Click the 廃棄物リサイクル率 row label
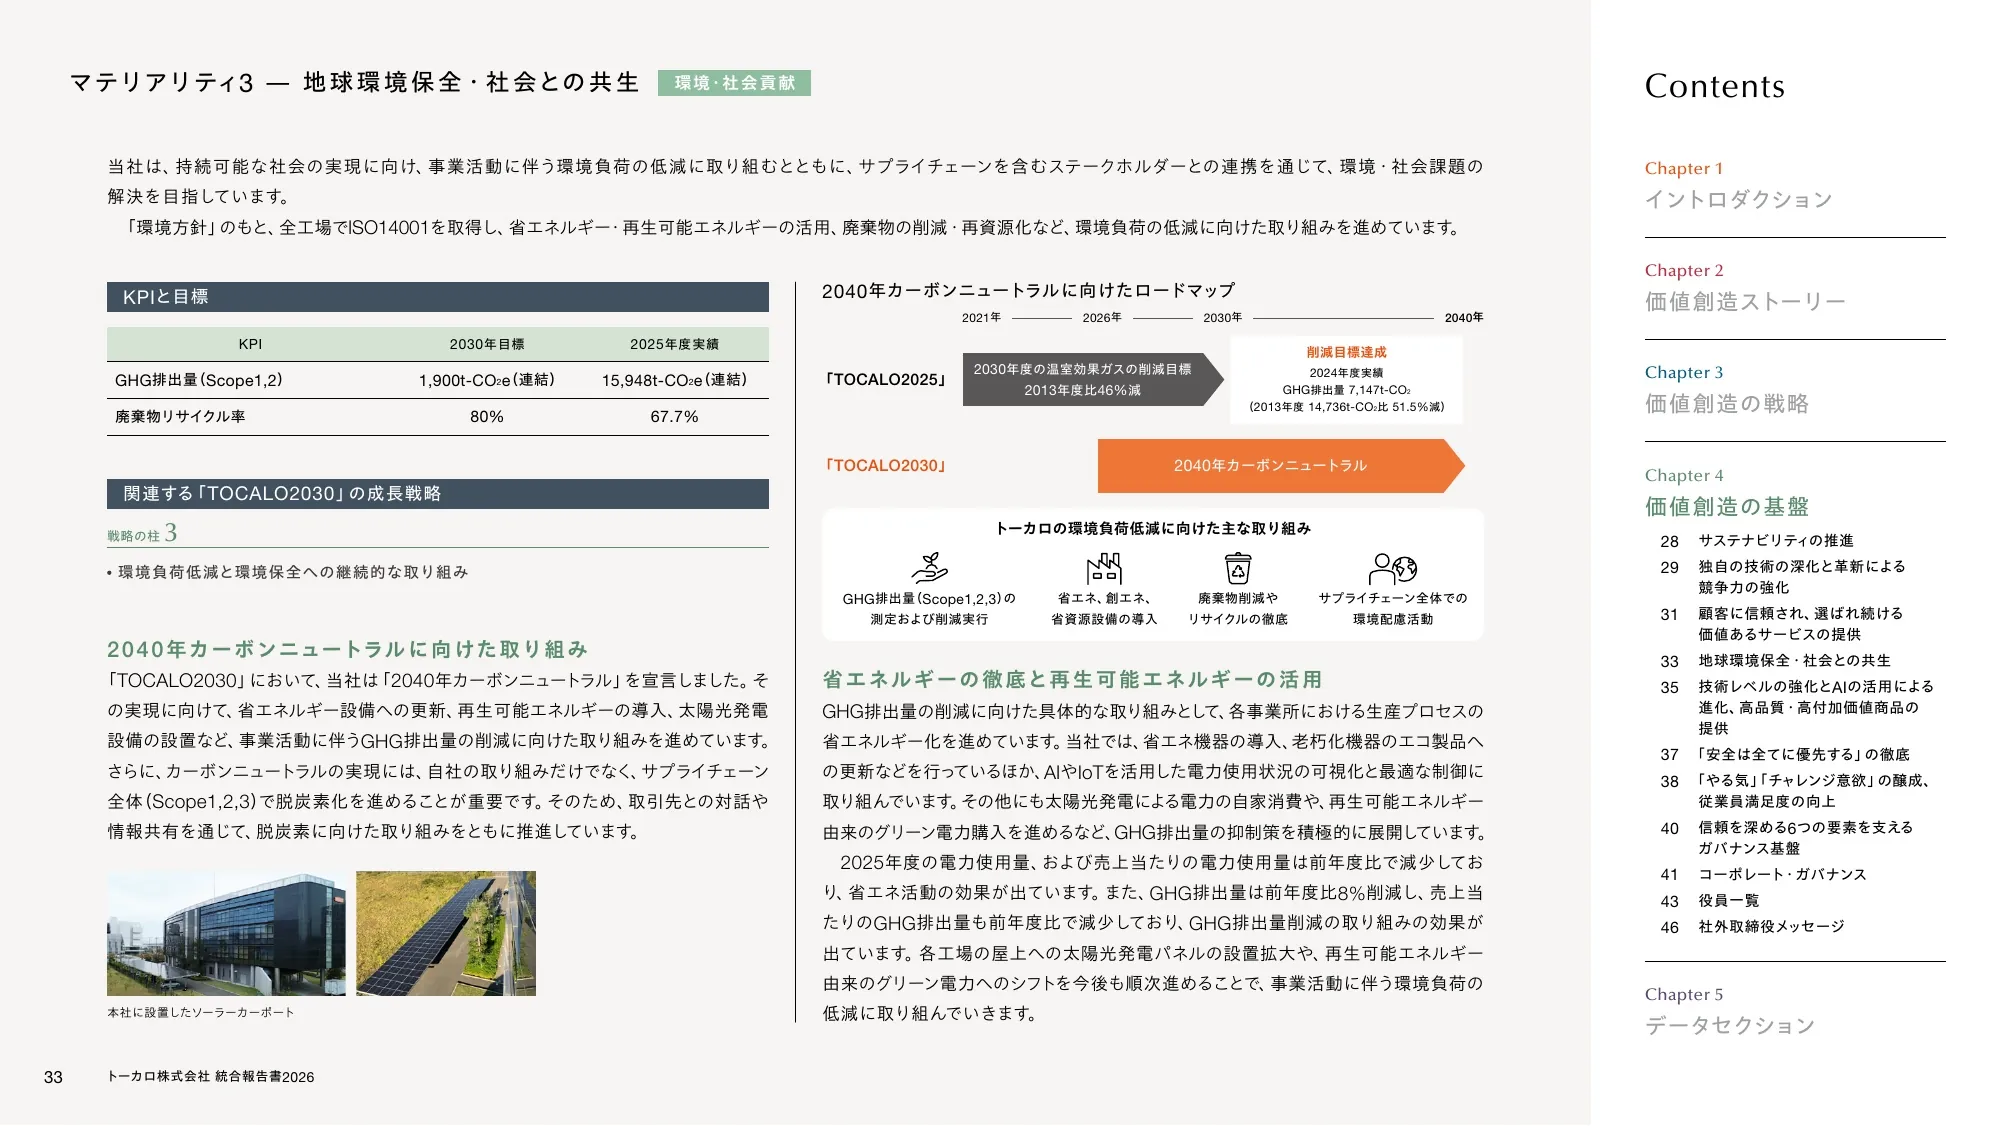The image size is (2000, 1126). pos(180,417)
